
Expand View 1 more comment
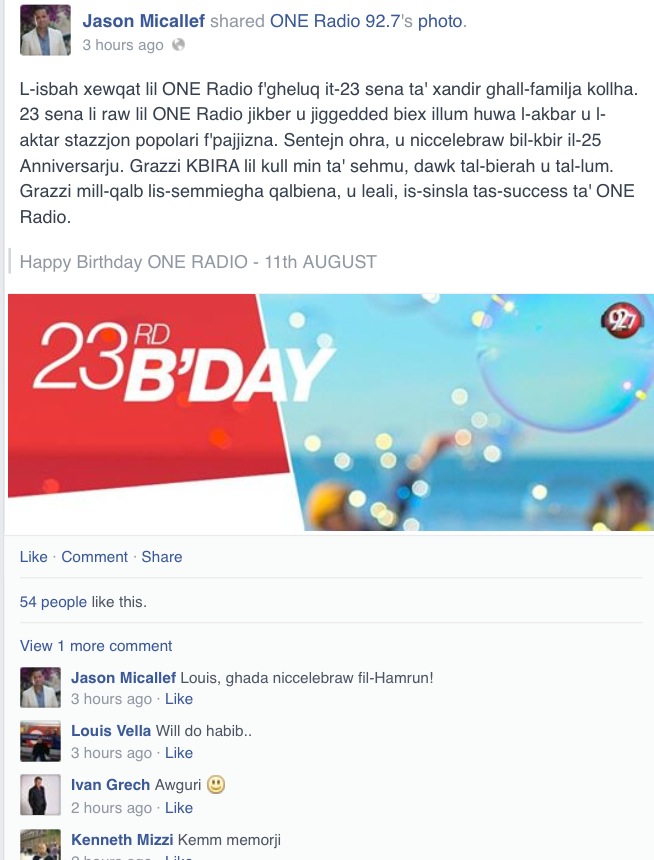tap(96, 646)
